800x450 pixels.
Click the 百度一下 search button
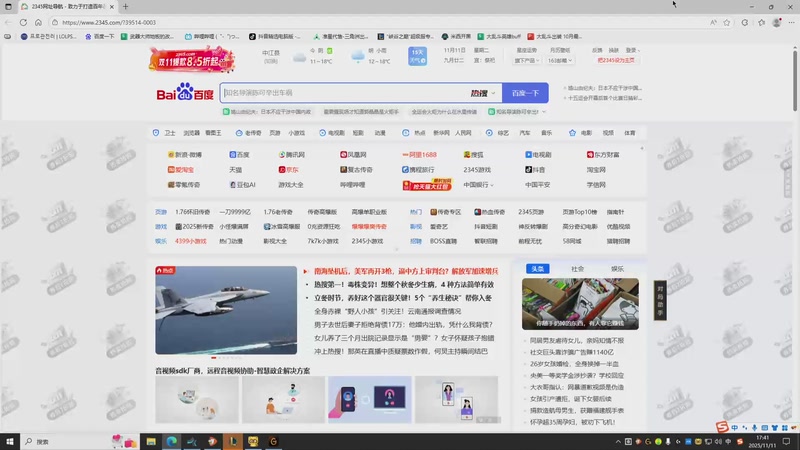(x=525, y=93)
